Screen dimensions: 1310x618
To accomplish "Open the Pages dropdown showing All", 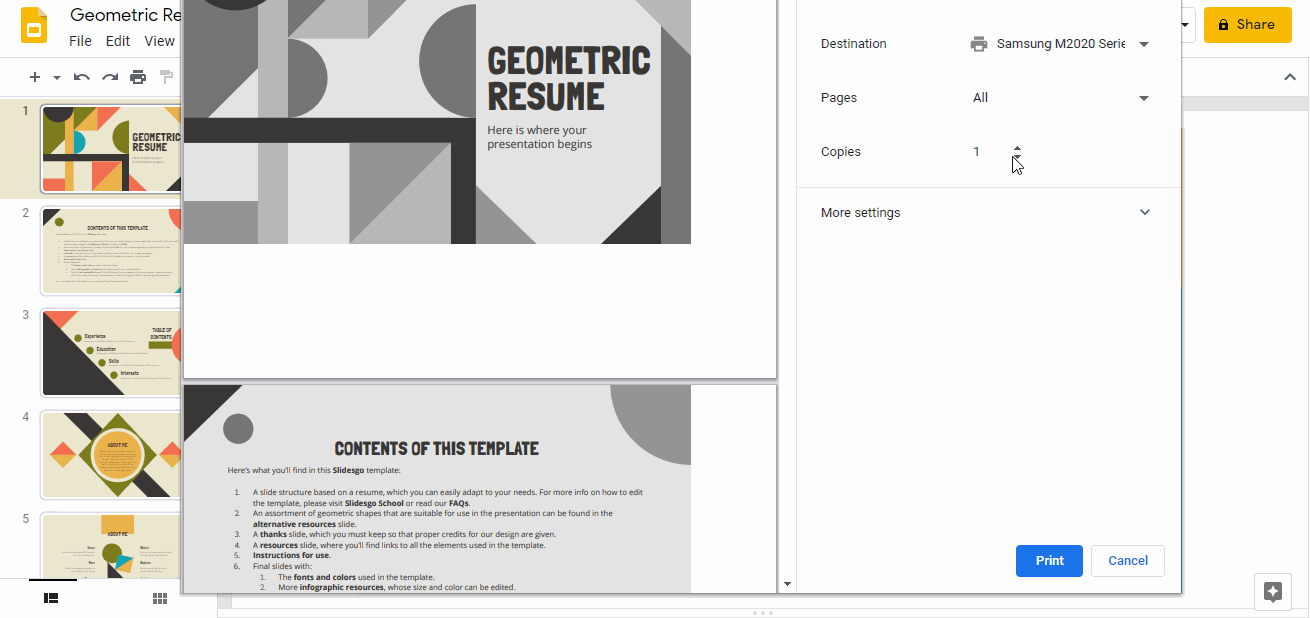I will pyautogui.click(x=1143, y=97).
